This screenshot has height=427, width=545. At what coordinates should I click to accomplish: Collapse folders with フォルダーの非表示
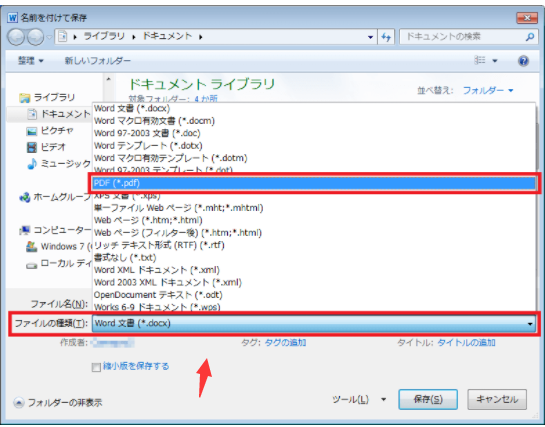(x=58, y=403)
